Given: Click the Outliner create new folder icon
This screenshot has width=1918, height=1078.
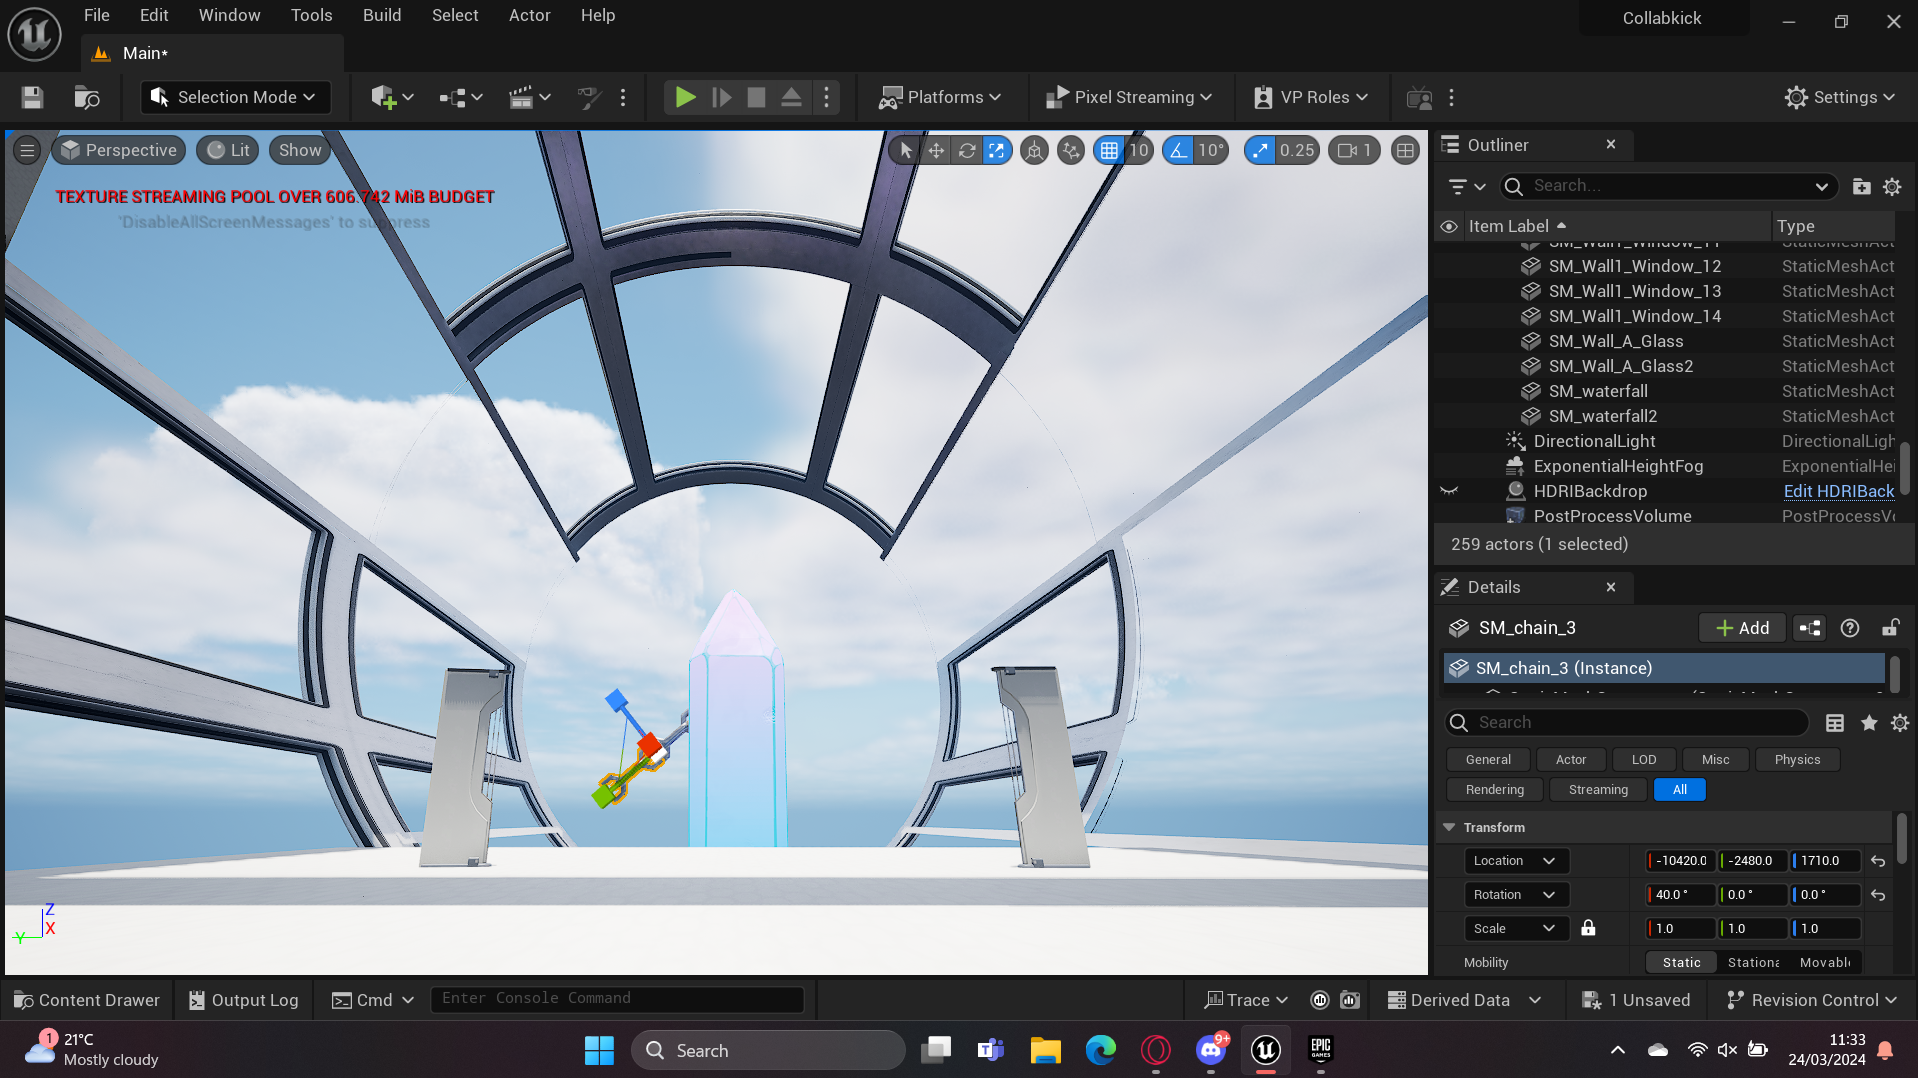Looking at the screenshot, I should (x=1861, y=186).
